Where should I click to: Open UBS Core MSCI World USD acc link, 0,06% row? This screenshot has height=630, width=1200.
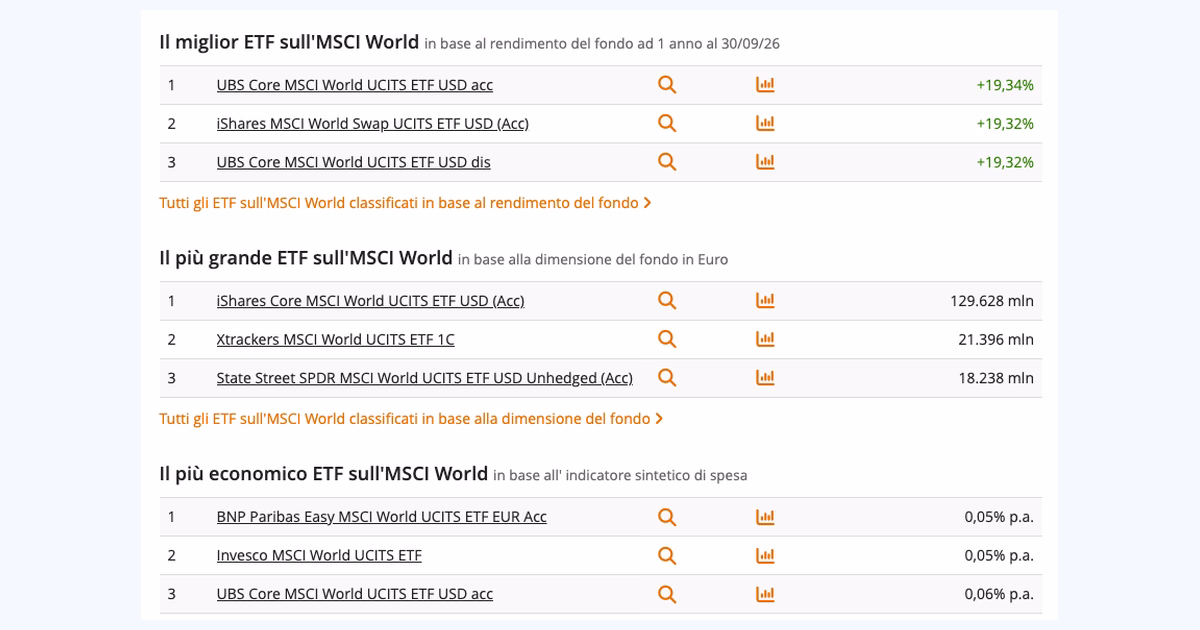click(355, 594)
